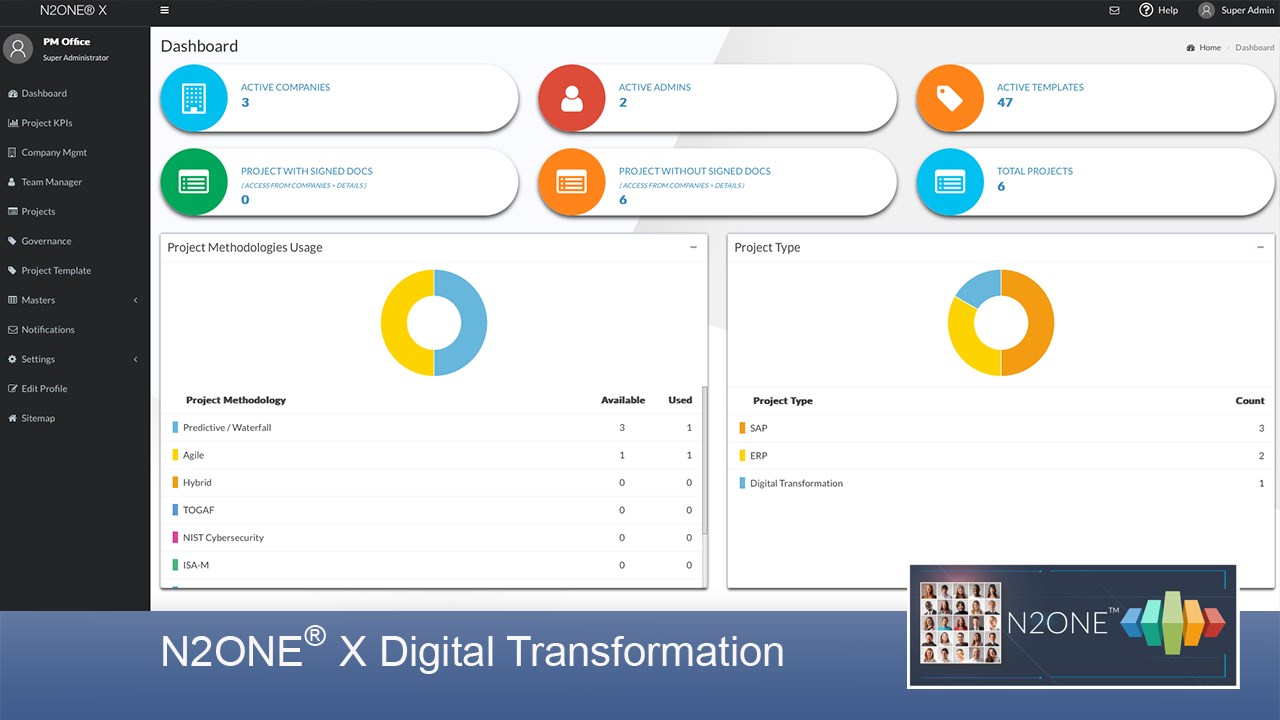Viewport: 1280px width, 720px height.
Task: Click the Notifications envelope icon
Action: (12, 330)
